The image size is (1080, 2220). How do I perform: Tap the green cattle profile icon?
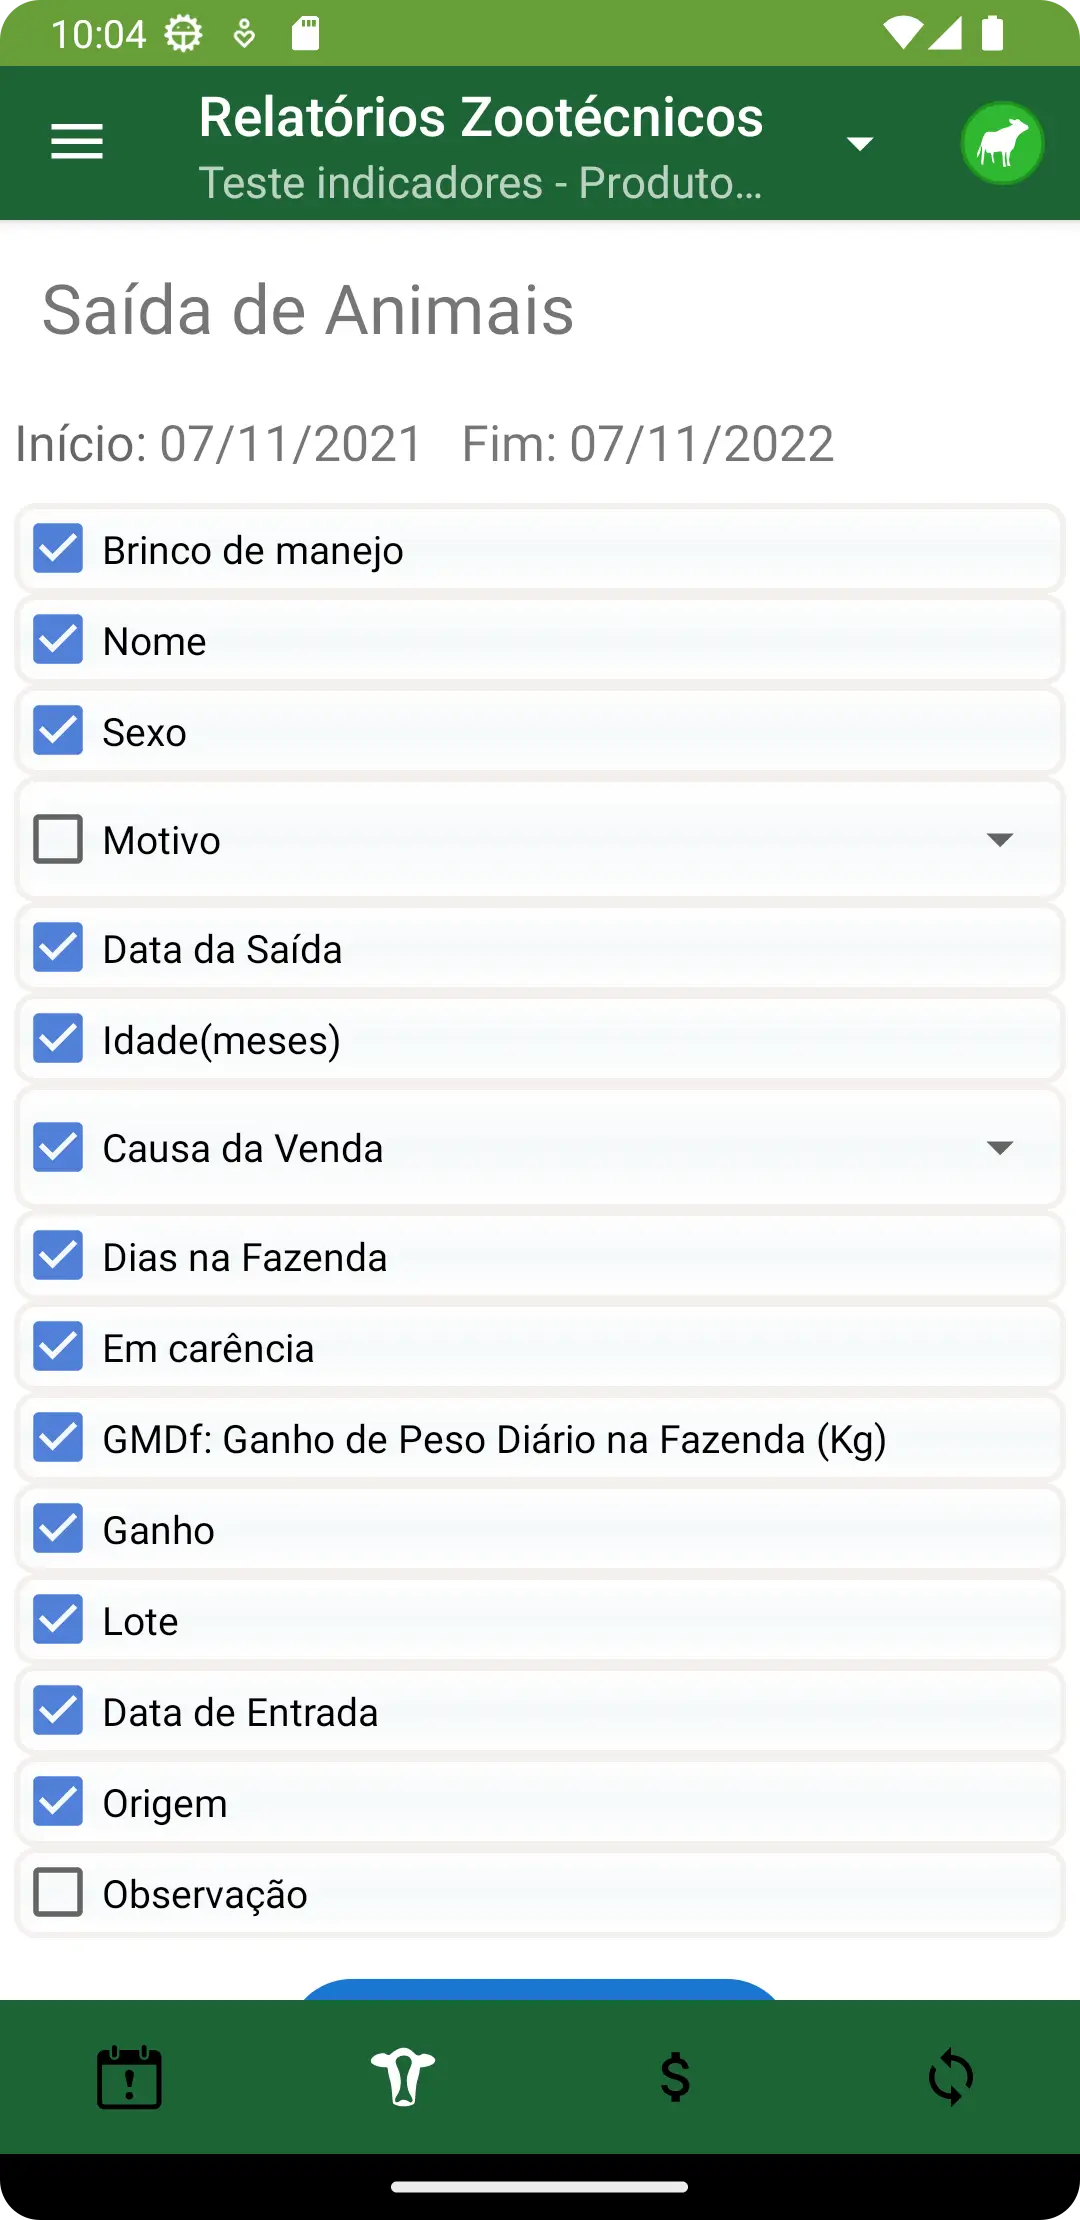tap(1002, 143)
